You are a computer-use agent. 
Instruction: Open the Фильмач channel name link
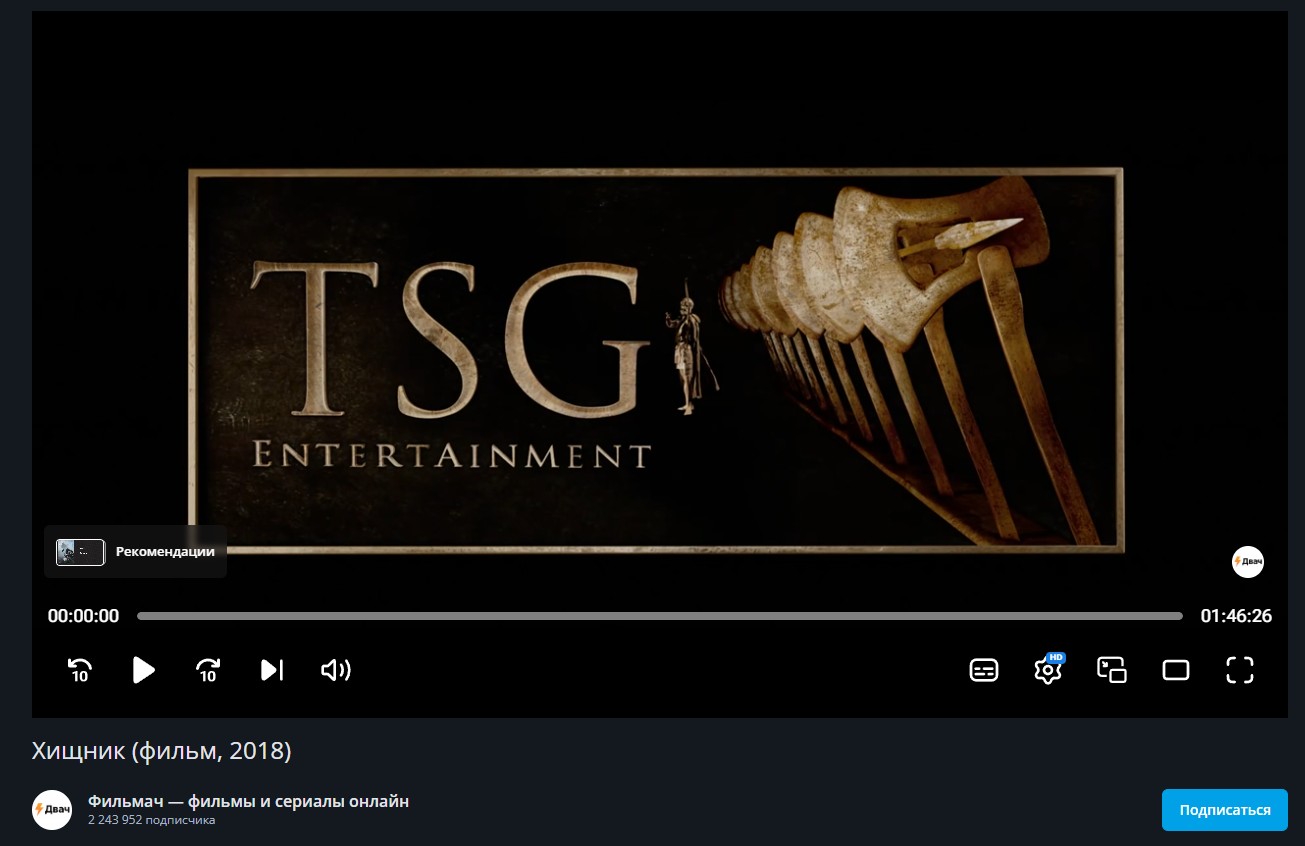tap(248, 801)
